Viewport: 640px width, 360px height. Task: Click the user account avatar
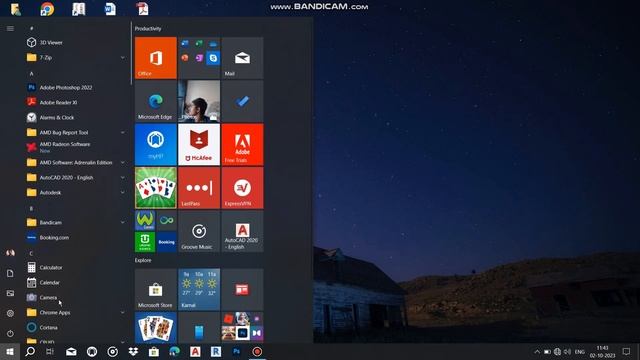(x=10, y=253)
